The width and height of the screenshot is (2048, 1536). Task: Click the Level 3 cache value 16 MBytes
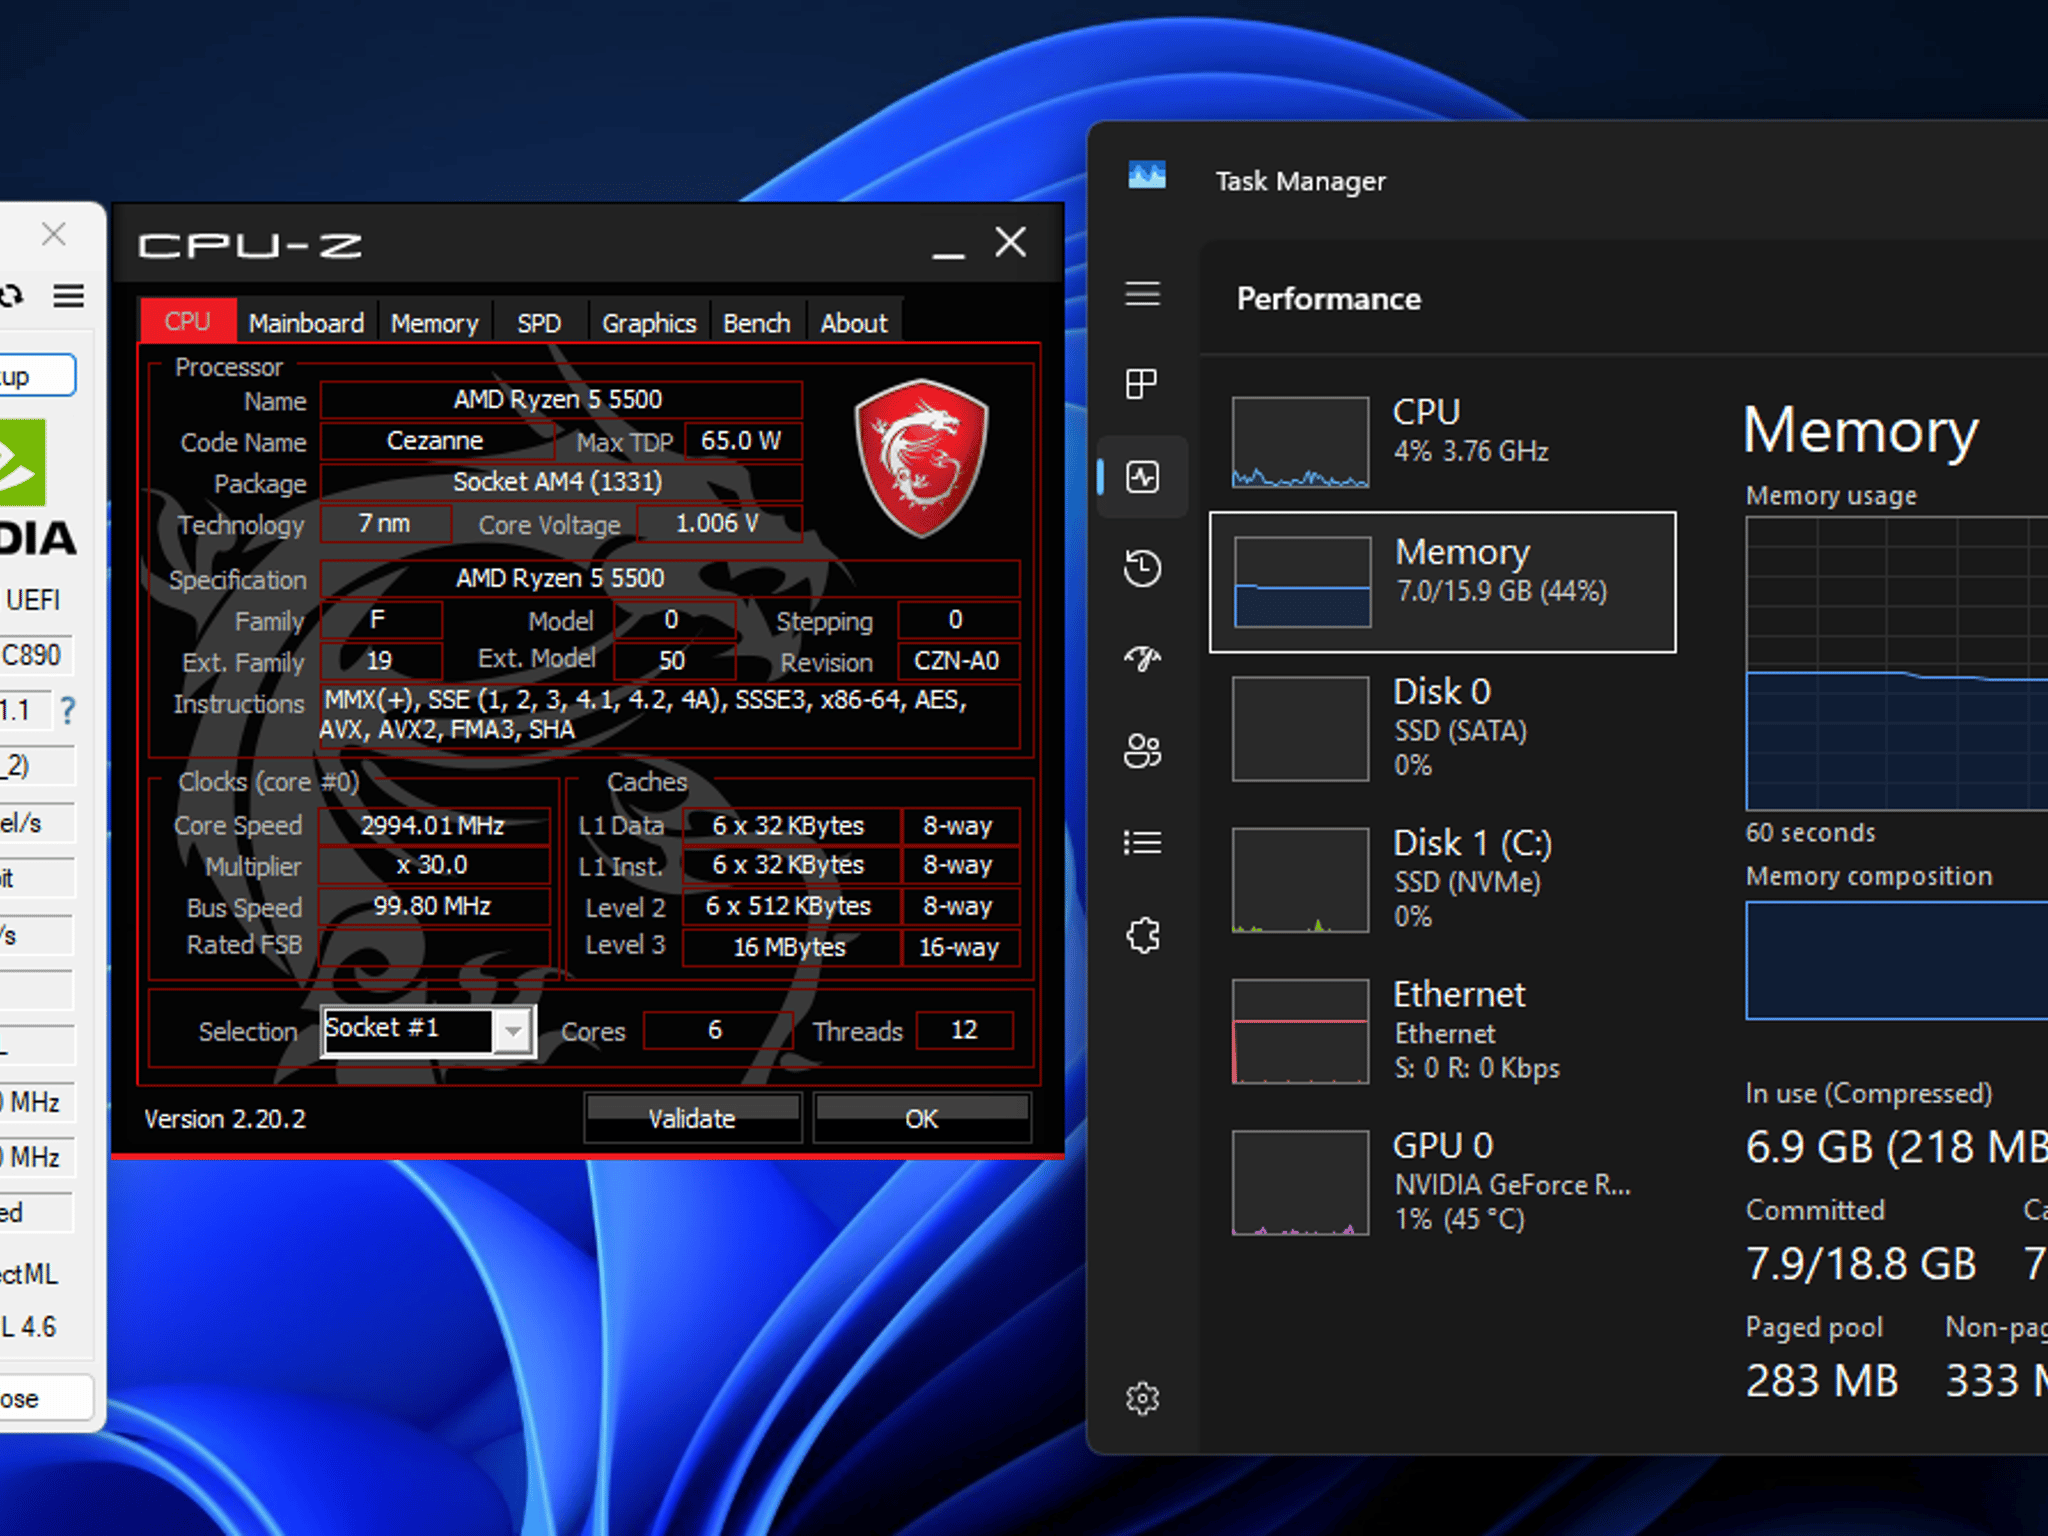pyautogui.click(x=791, y=947)
